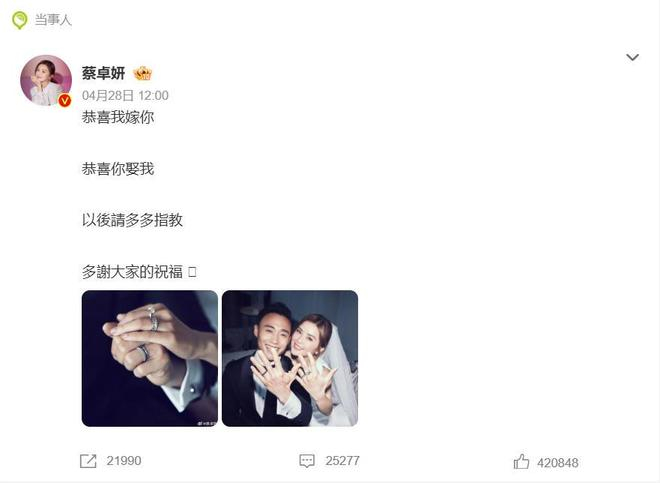This screenshot has height=483, width=660.
Task: Expand the post options chevron menu
Action: point(632,57)
